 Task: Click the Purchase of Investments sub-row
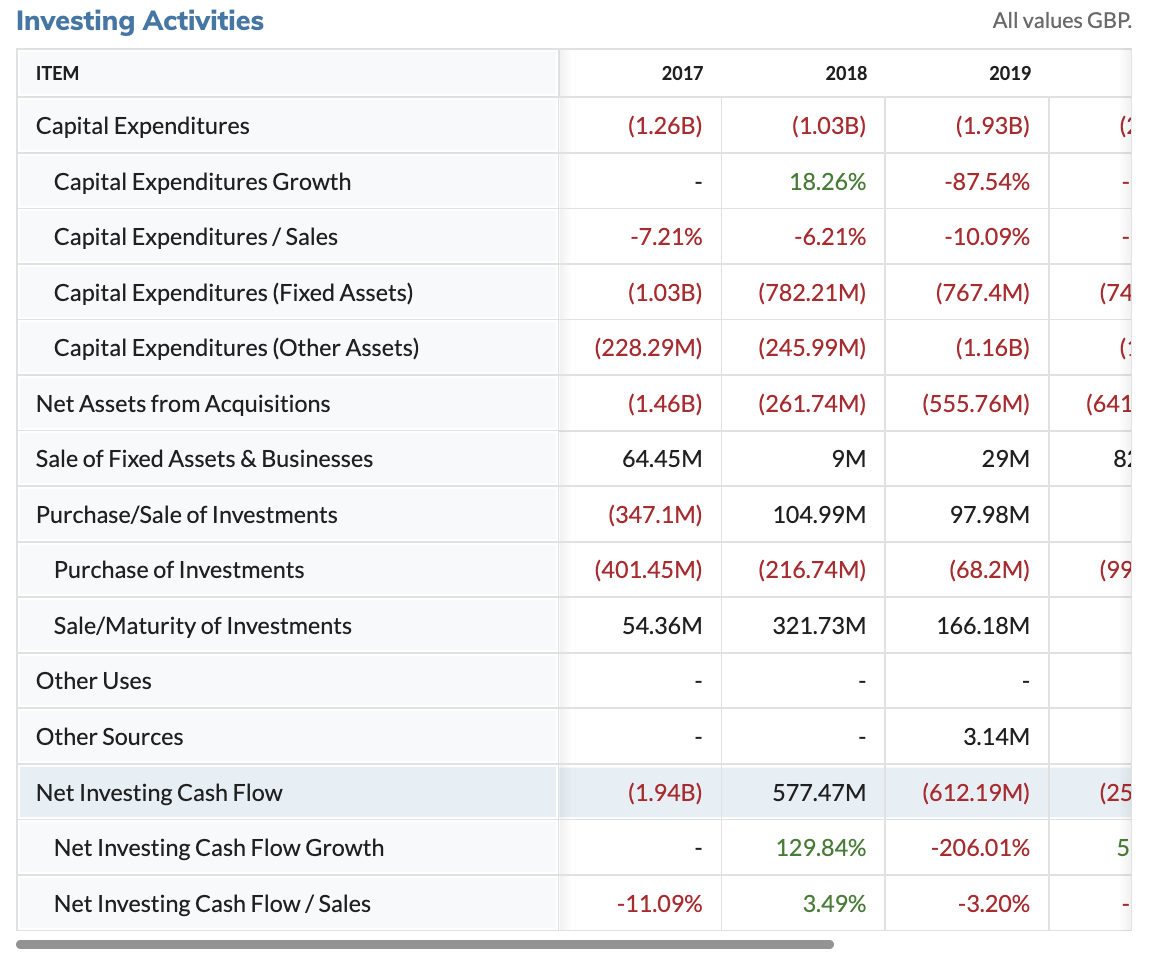point(179,570)
